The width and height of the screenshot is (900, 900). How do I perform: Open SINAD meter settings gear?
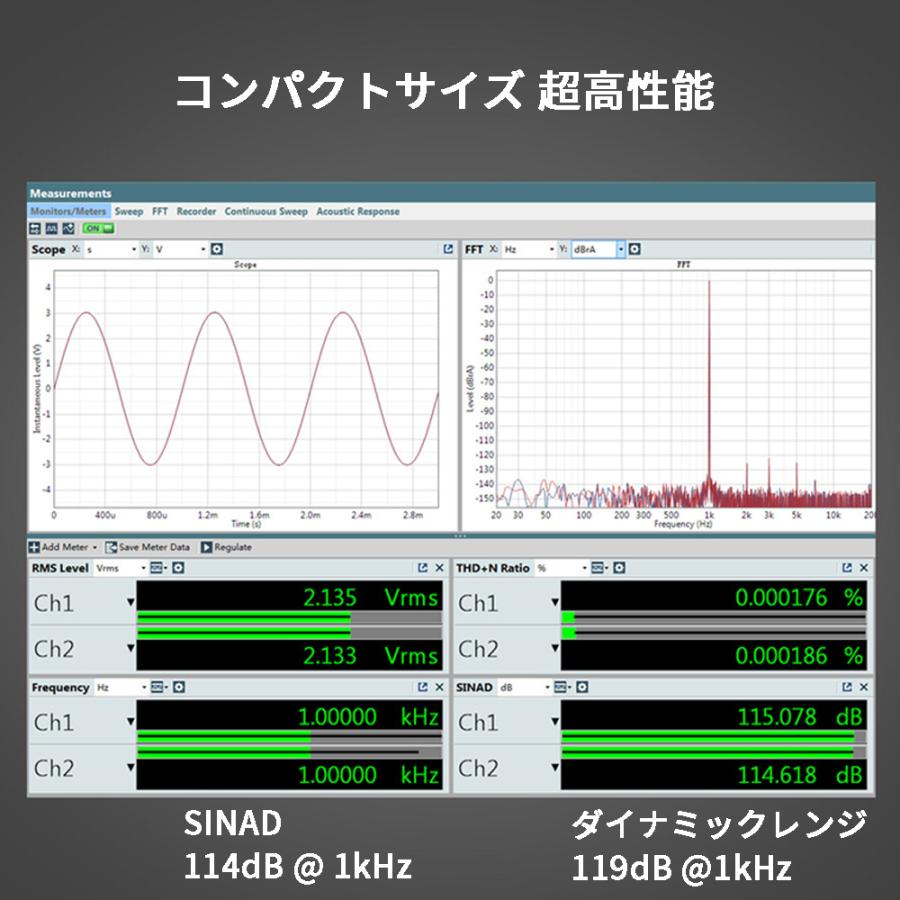[581, 687]
